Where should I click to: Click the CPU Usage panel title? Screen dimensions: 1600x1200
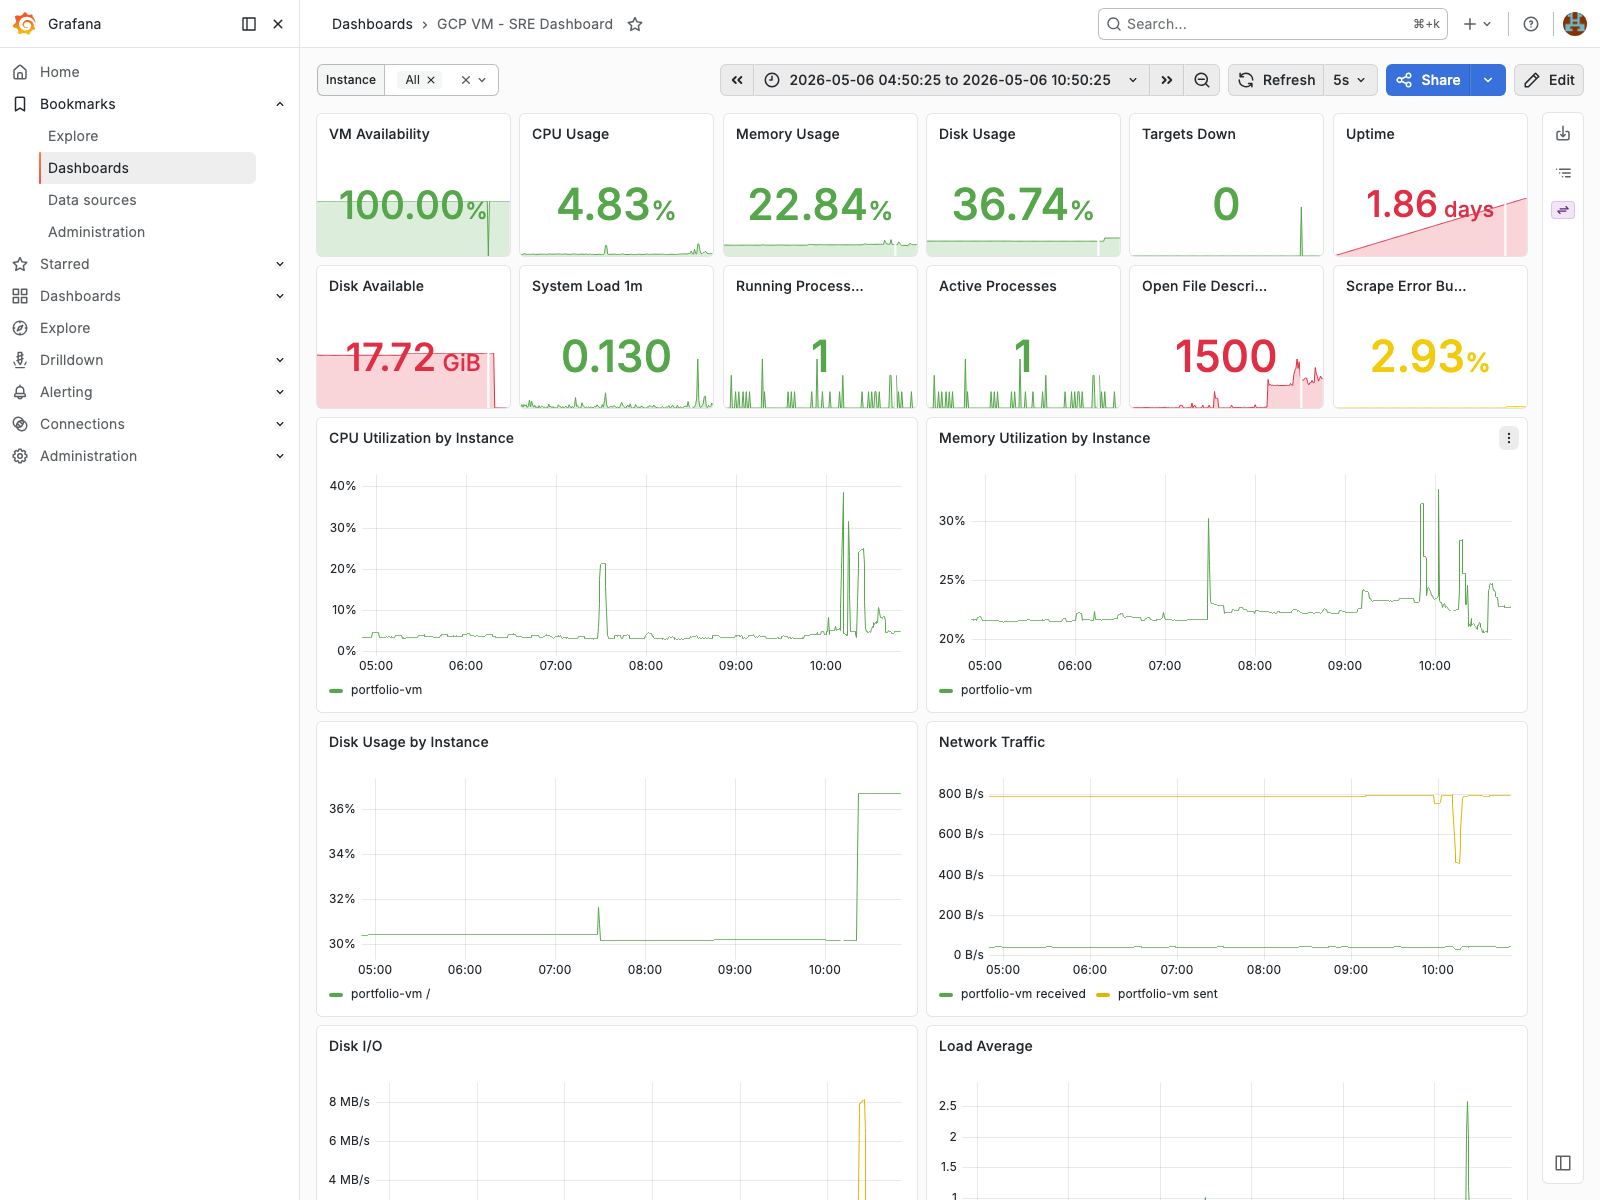tap(570, 134)
